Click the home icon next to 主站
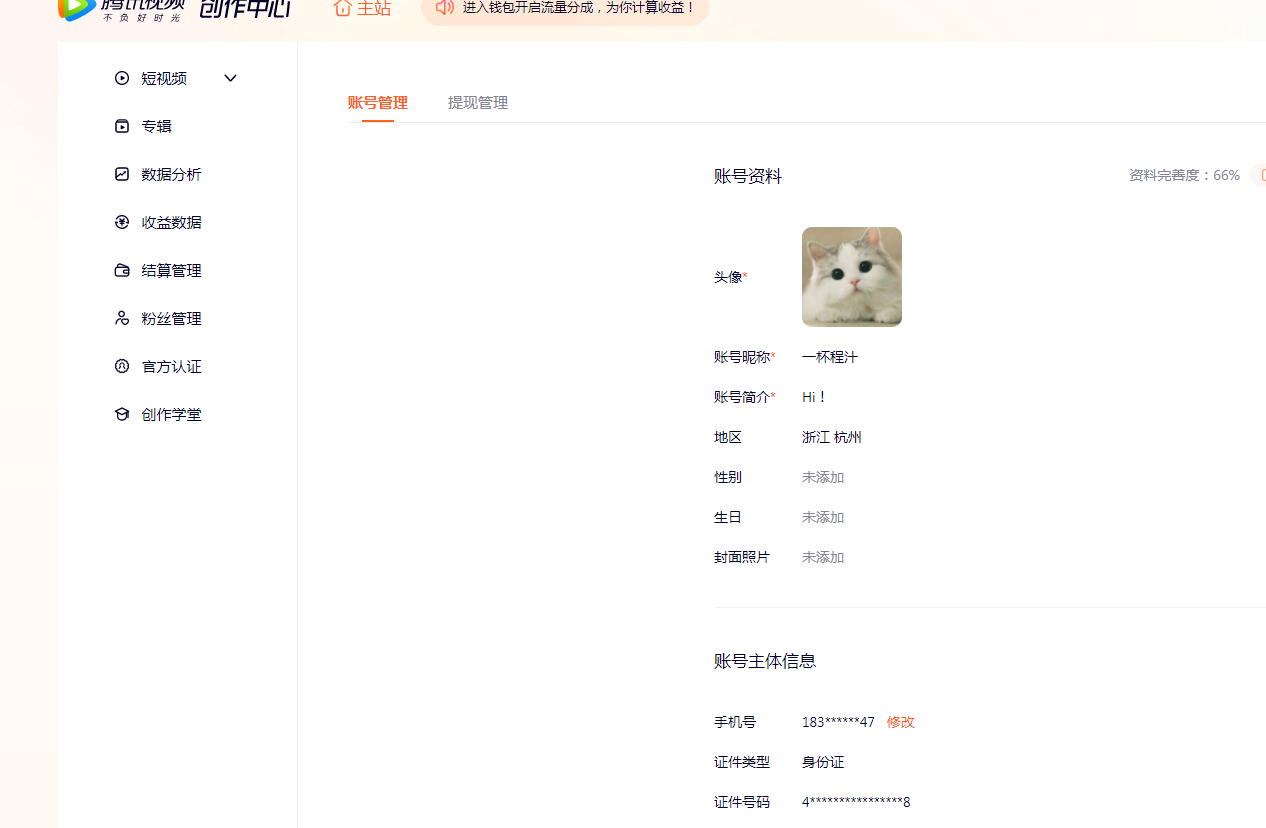This screenshot has height=828, width=1266. (x=343, y=8)
